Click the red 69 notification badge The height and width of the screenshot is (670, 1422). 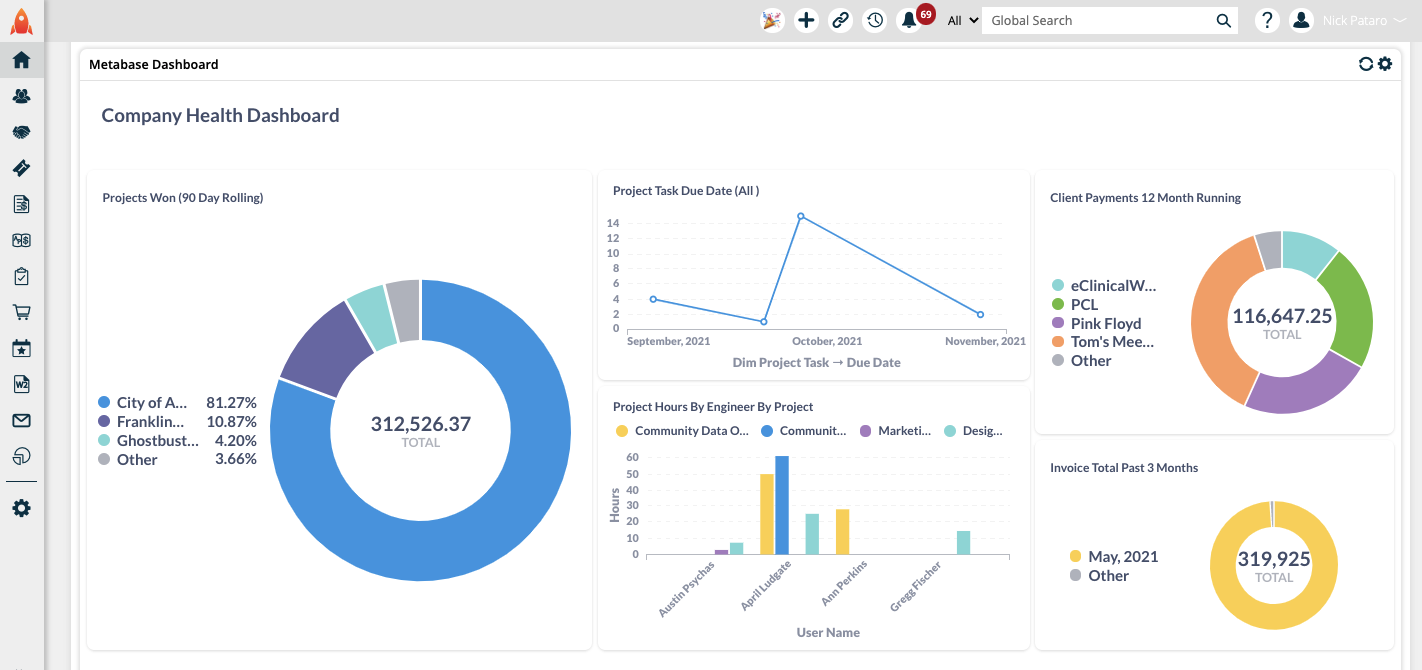click(926, 14)
